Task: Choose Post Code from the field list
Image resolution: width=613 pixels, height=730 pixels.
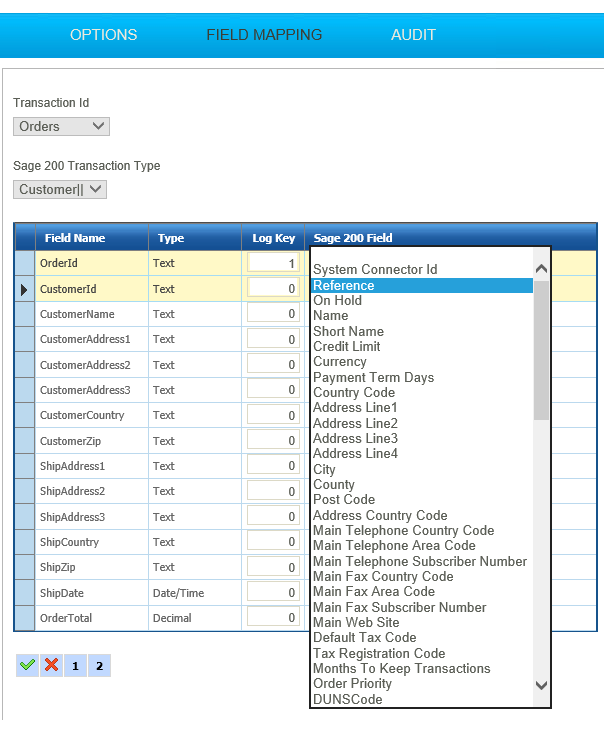Action: (x=344, y=500)
